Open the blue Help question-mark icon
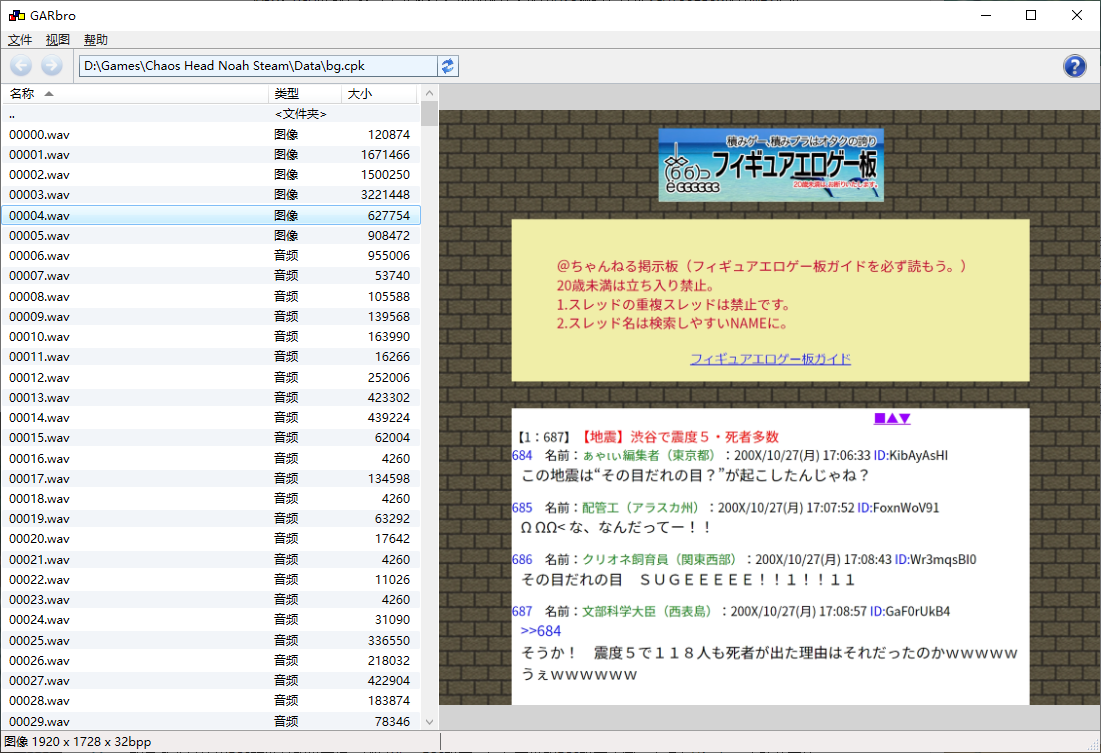 tap(1074, 67)
